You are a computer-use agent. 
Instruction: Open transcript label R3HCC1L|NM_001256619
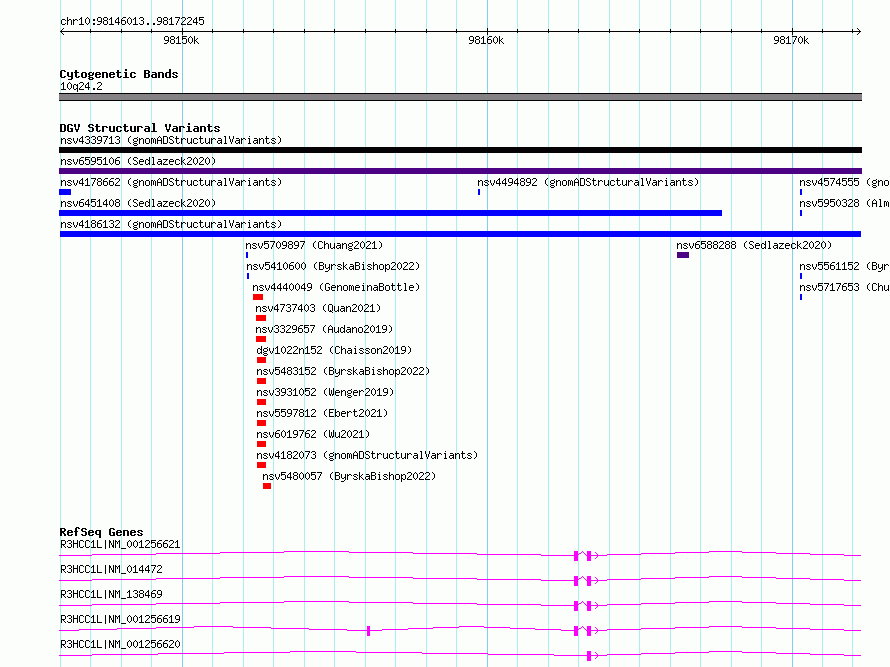click(x=120, y=619)
